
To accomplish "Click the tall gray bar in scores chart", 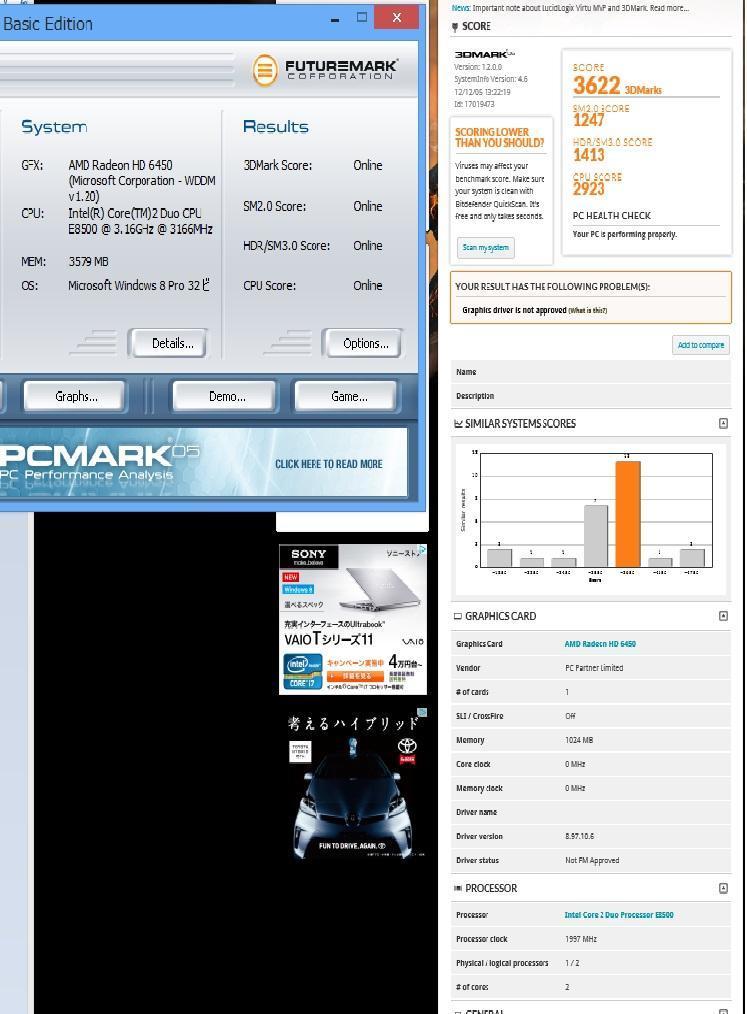I will coord(596,535).
